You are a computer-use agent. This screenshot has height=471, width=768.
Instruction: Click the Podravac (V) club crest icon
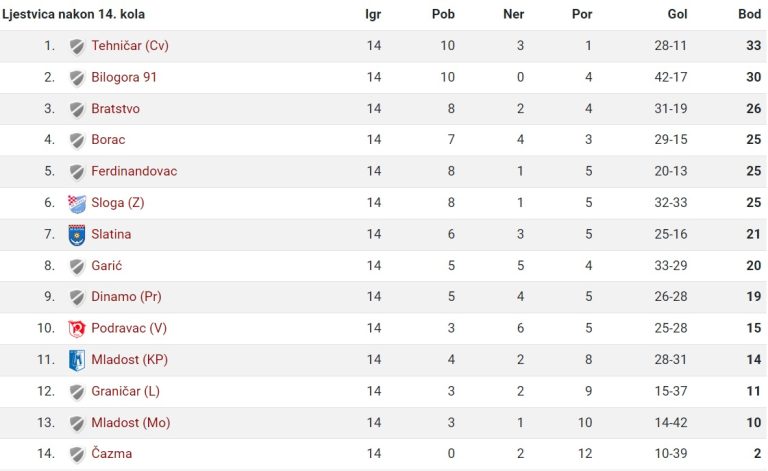click(x=77, y=329)
